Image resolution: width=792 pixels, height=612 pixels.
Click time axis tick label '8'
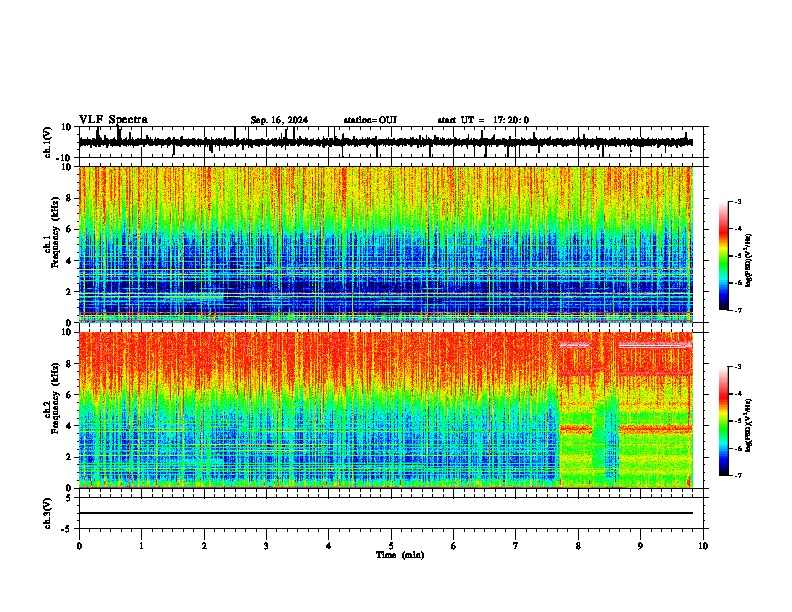point(578,546)
